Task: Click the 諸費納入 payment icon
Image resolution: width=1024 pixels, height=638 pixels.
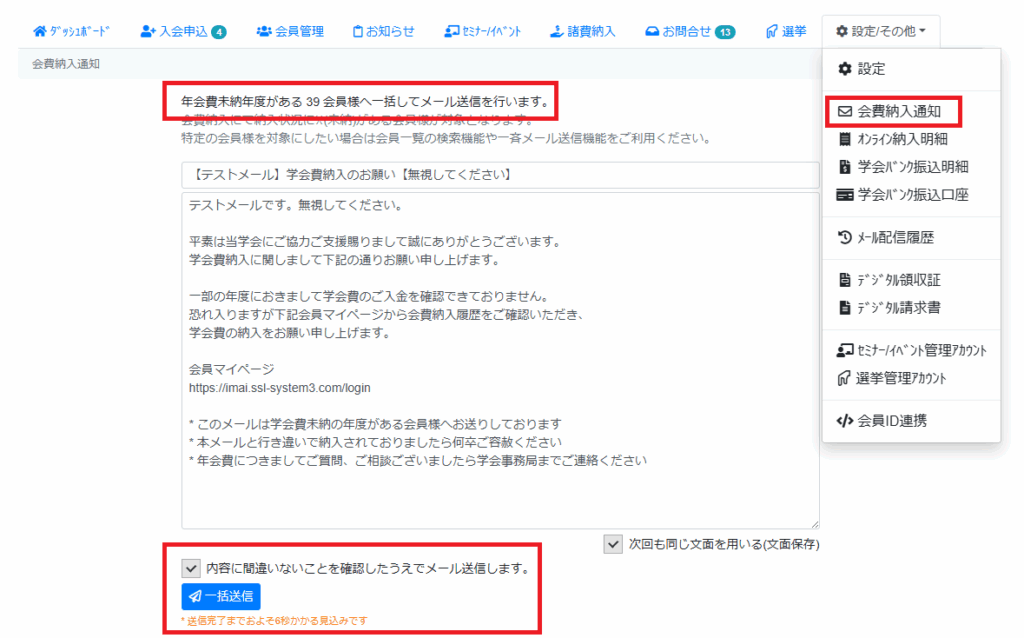Action: pyautogui.click(x=557, y=32)
